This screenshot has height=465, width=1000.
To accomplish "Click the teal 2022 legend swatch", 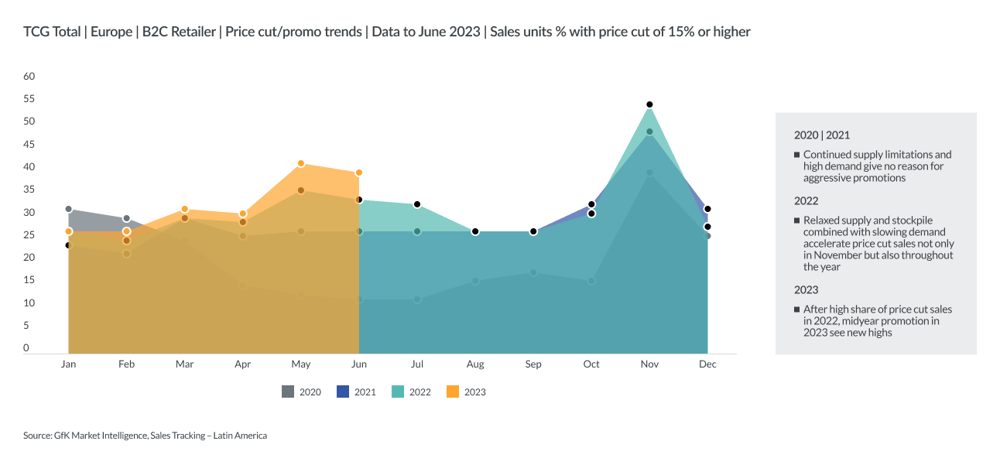I will (397, 392).
